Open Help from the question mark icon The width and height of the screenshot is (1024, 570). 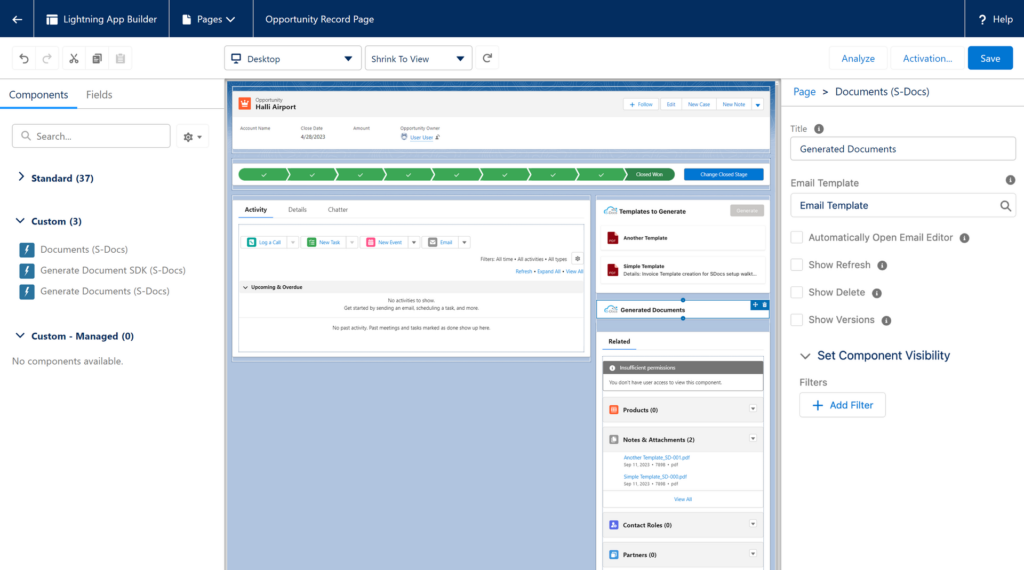point(982,20)
